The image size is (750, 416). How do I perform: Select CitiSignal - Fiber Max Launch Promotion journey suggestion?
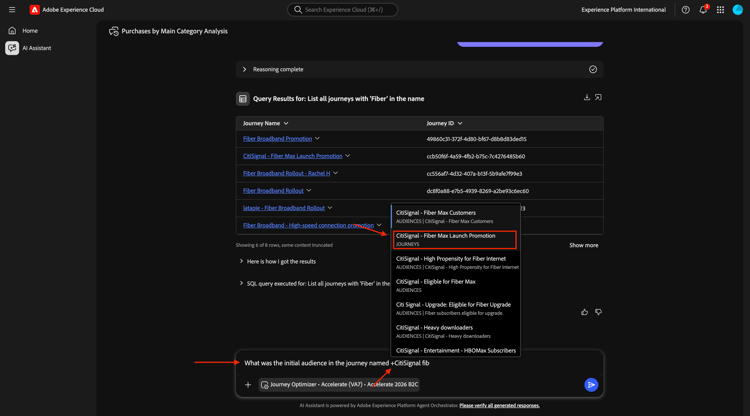point(455,240)
